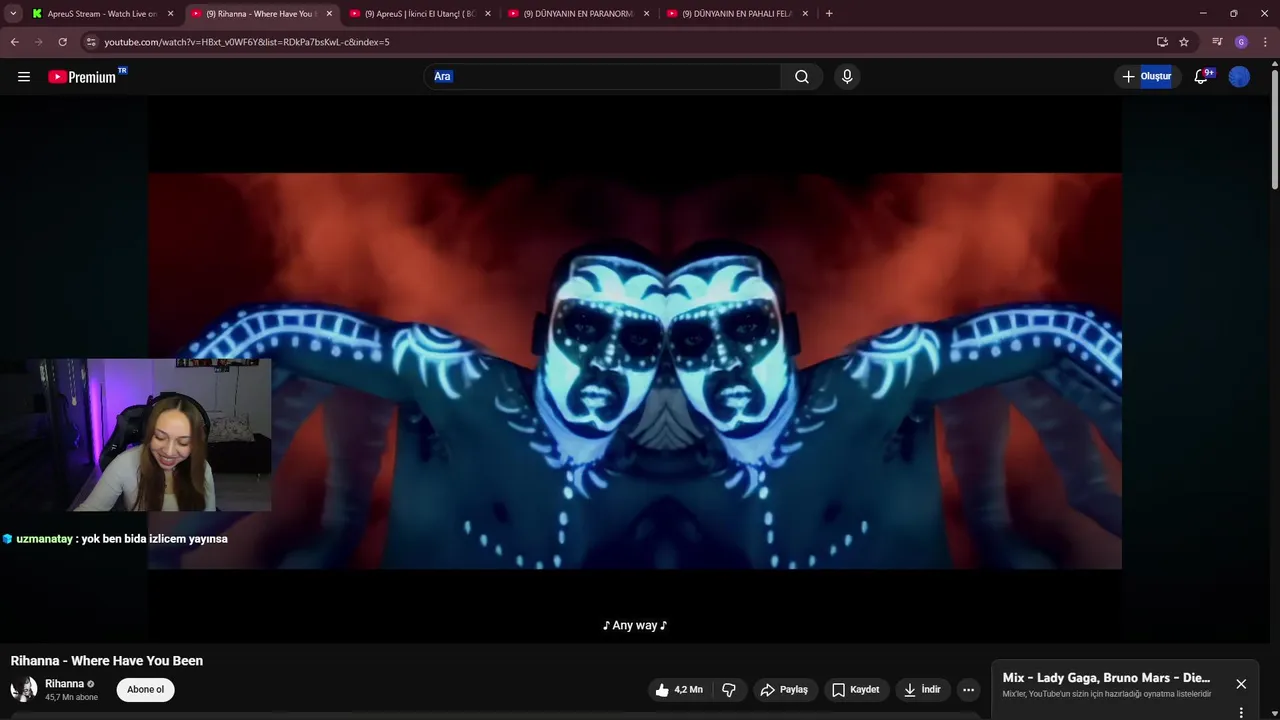The image size is (1280, 720).
Task: Open the Mix panel three-dot options
Action: click(x=1241, y=713)
